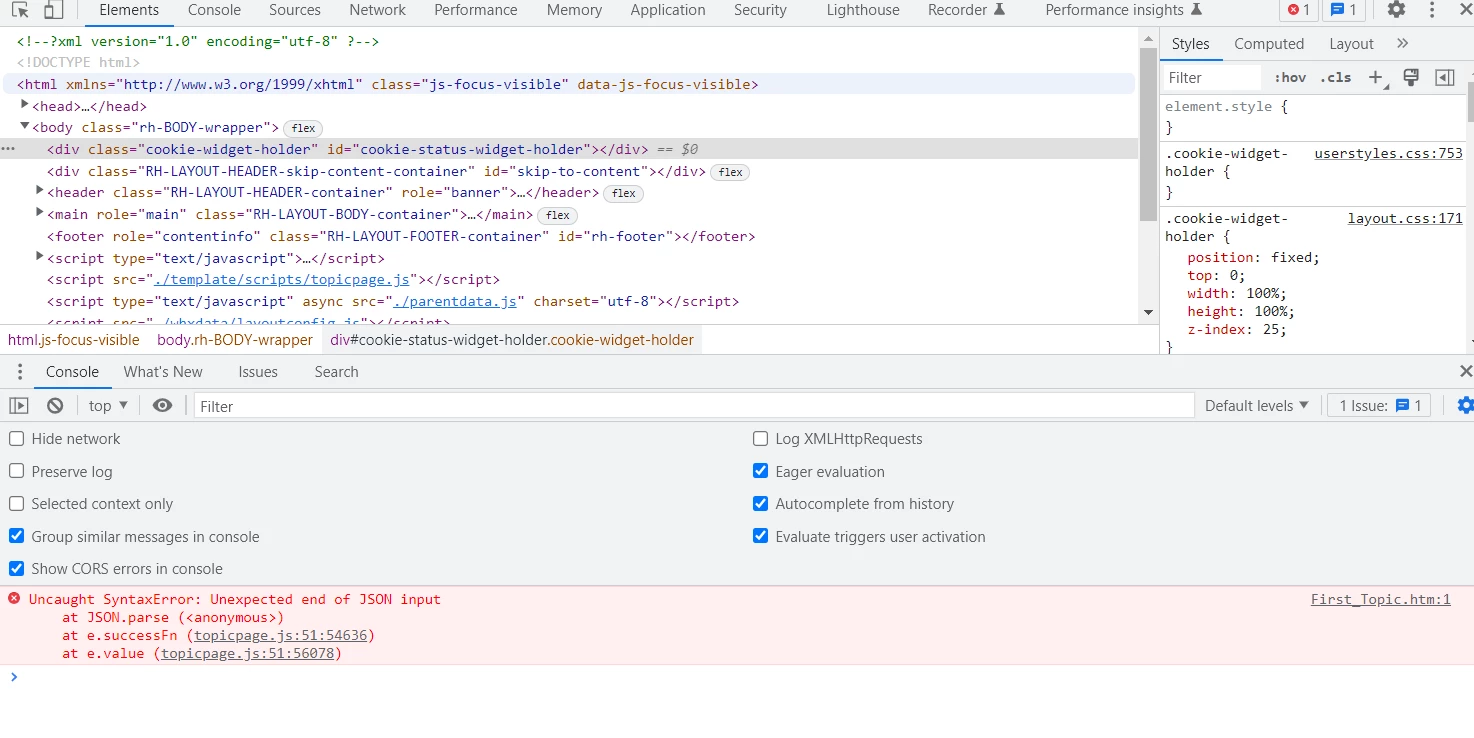Toggle the .cls element classes button
The width and height of the screenshot is (1474, 738).
tap(1335, 77)
